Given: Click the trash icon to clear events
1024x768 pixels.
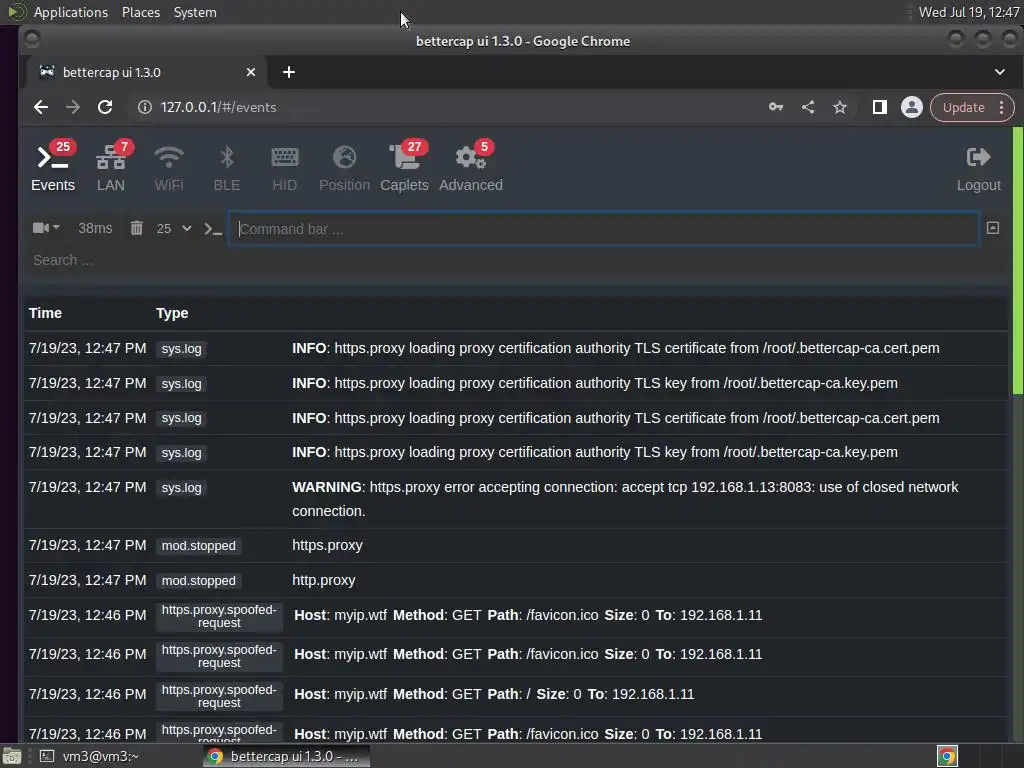Looking at the screenshot, I should pyautogui.click(x=136, y=228).
